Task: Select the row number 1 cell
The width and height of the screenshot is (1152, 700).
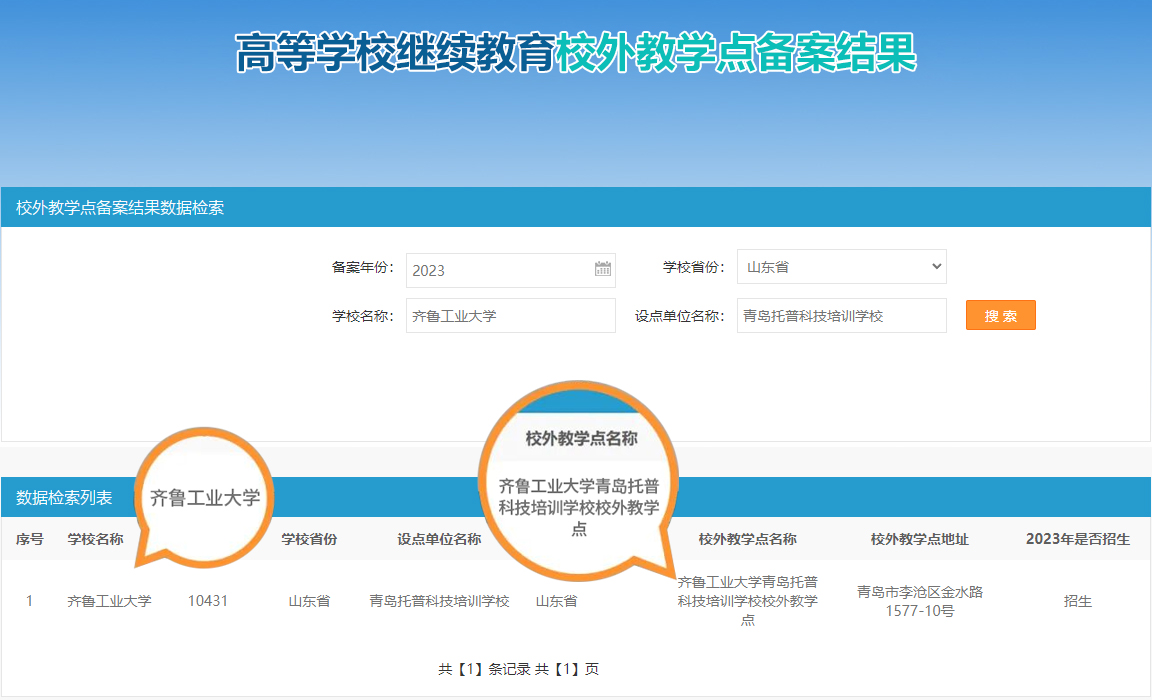Action: click(x=29, y=601)
